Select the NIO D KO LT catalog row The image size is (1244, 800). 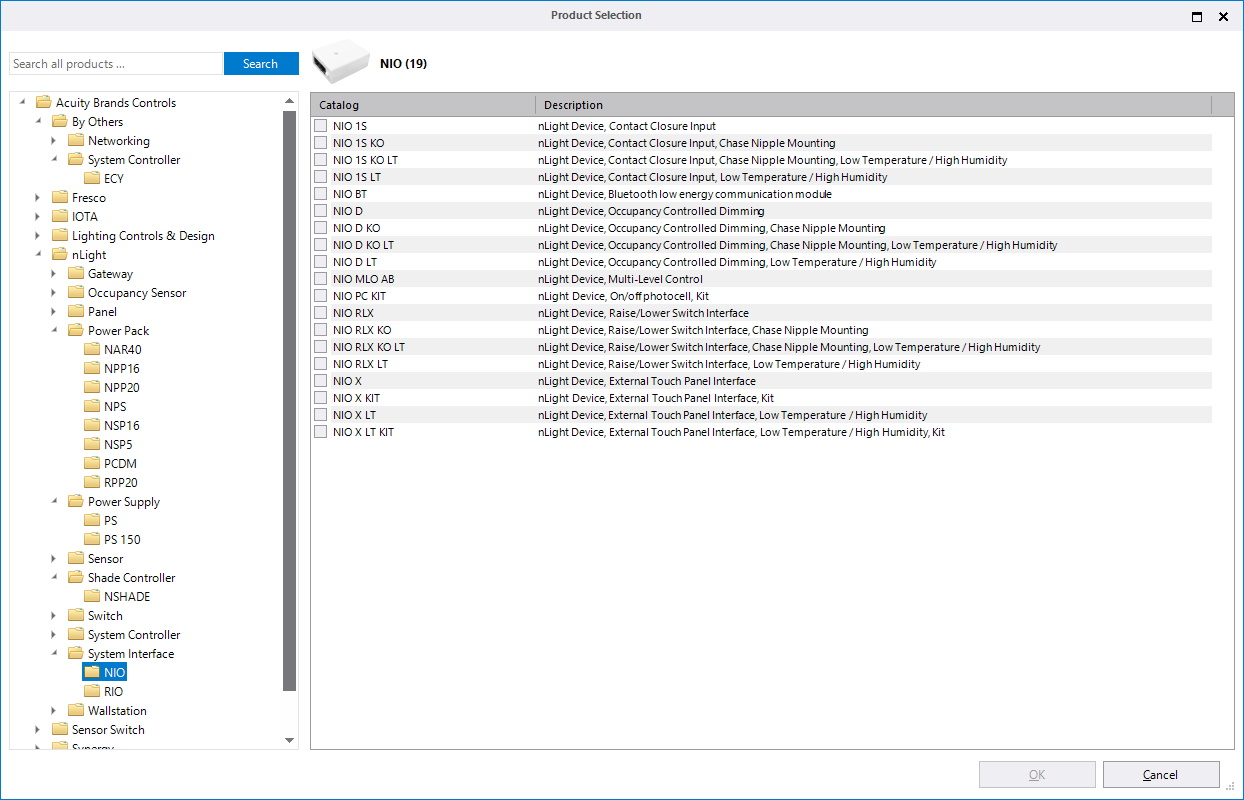(x=761, y=245)
